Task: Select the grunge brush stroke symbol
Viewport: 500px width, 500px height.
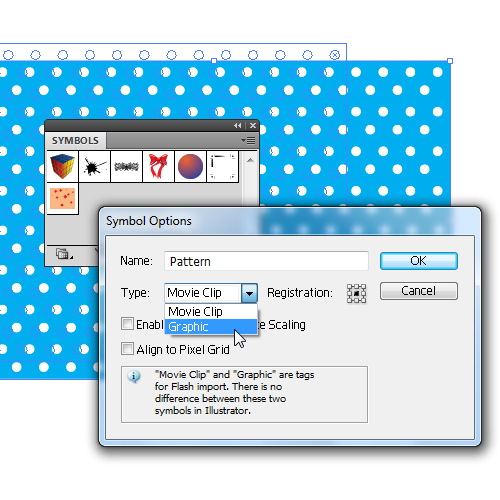Action: coord(126,166)
